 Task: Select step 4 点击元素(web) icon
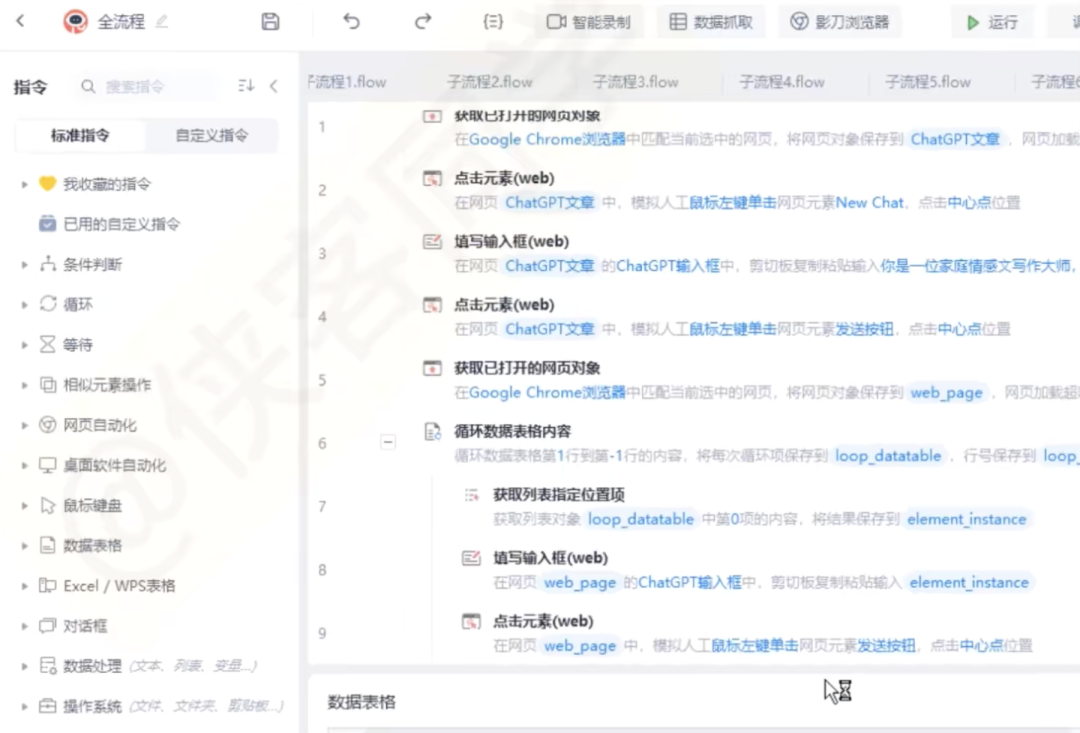(x=433, y=304)
